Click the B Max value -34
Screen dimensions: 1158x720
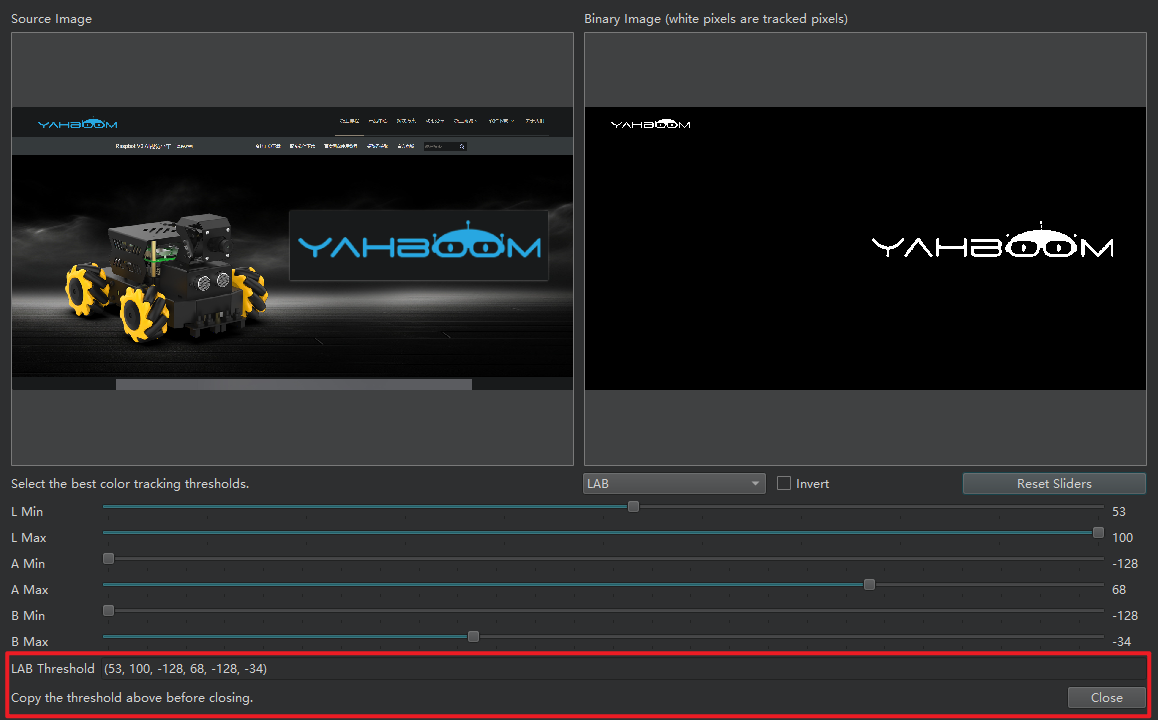pos(1122,642)
